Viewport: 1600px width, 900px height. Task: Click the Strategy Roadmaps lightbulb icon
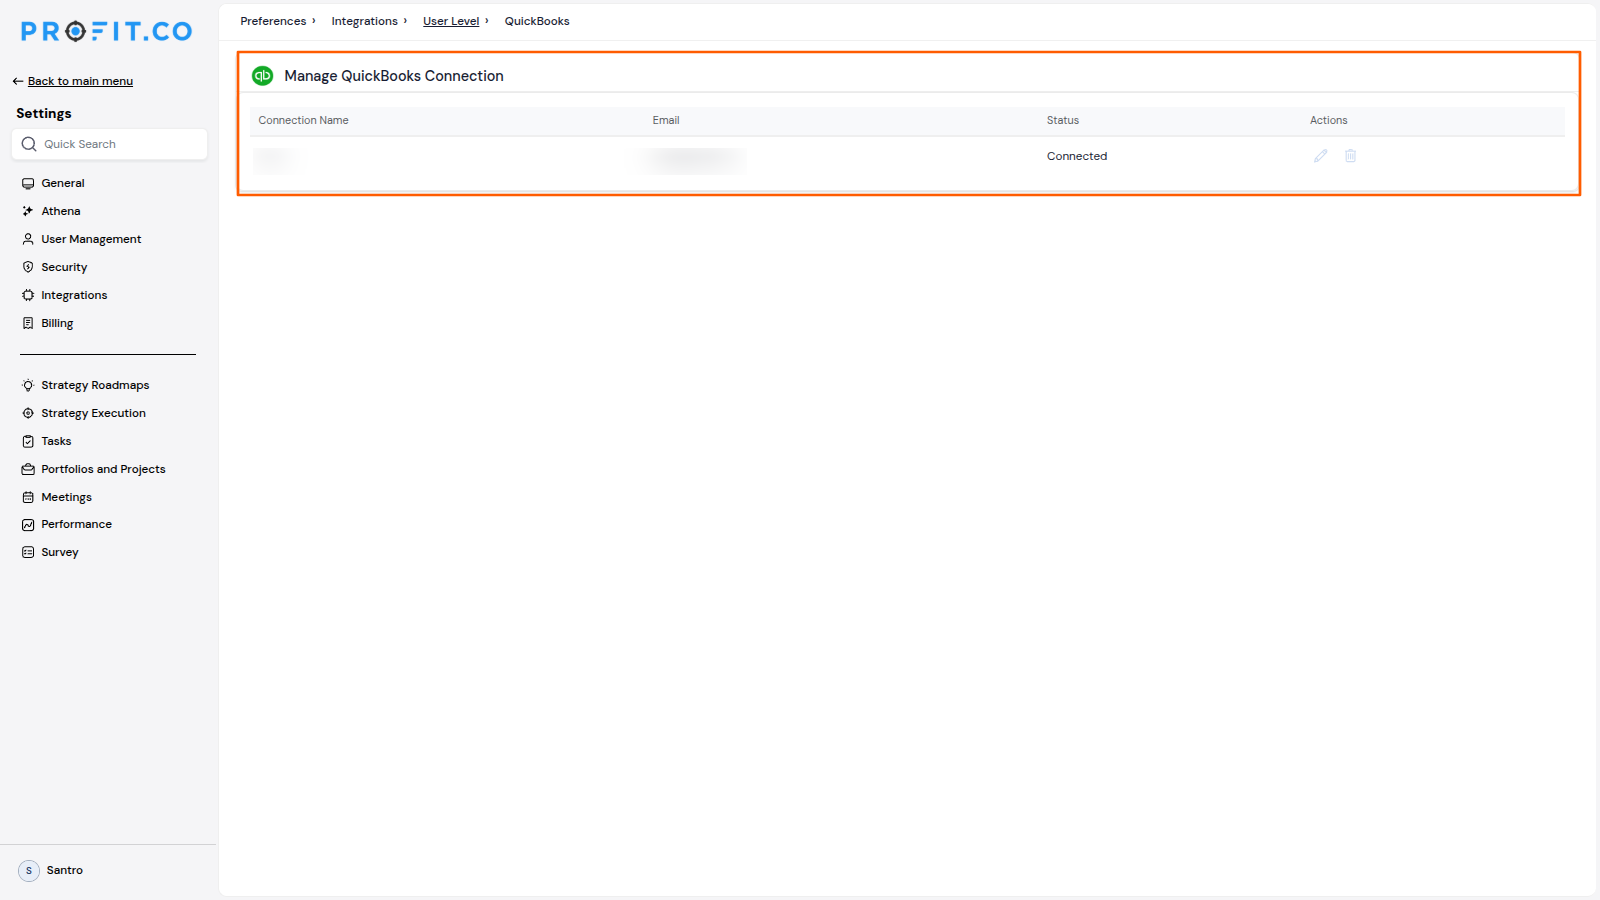point(28,385)
